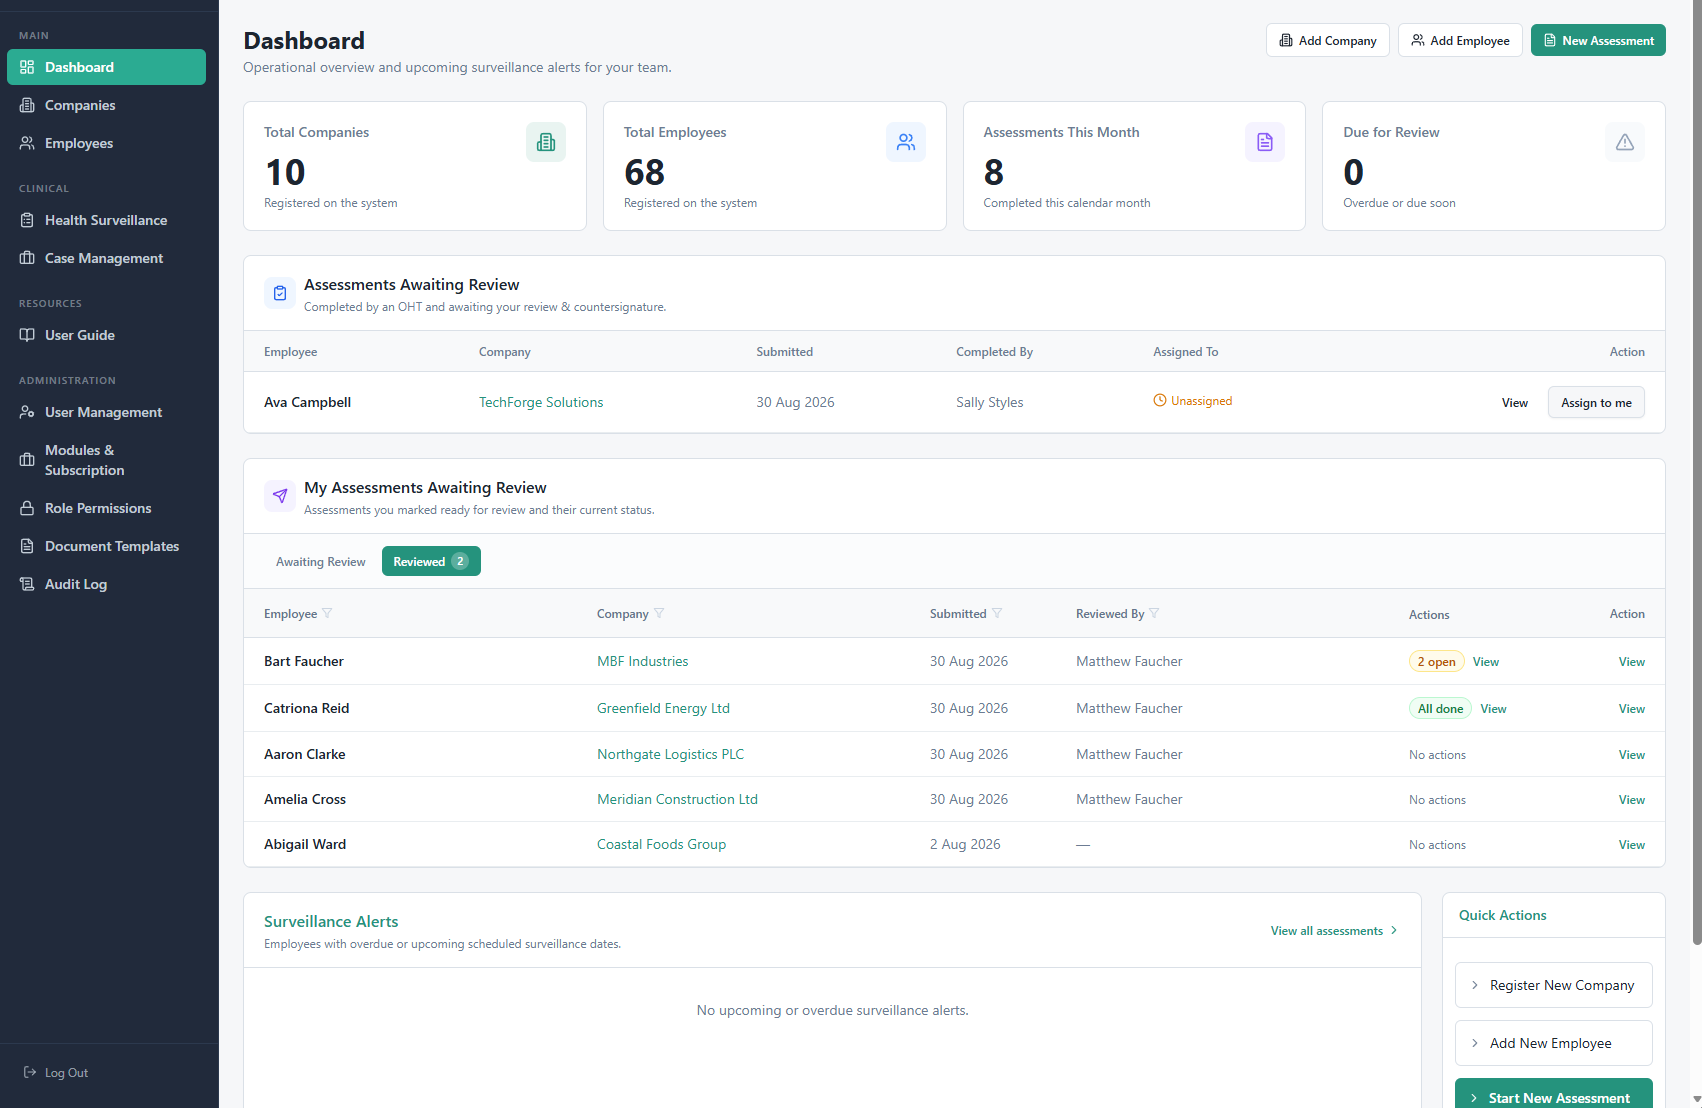Open Health Surveillance in the sidebar
The image size is (1702, 1108).
pos(106,220)
